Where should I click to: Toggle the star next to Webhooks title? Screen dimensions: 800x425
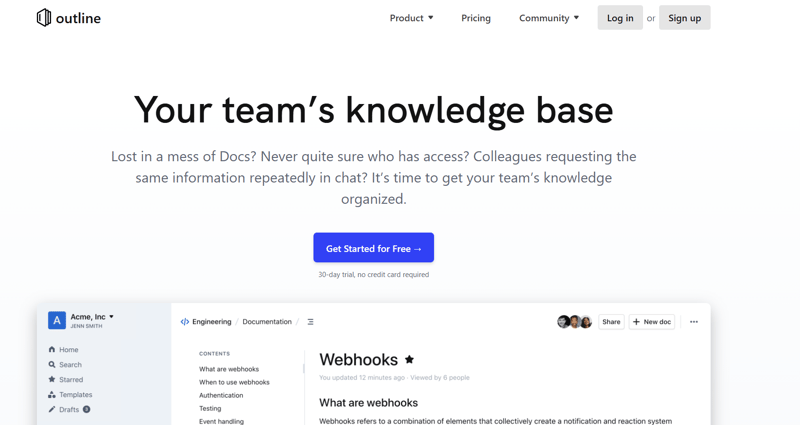point(409,359)
